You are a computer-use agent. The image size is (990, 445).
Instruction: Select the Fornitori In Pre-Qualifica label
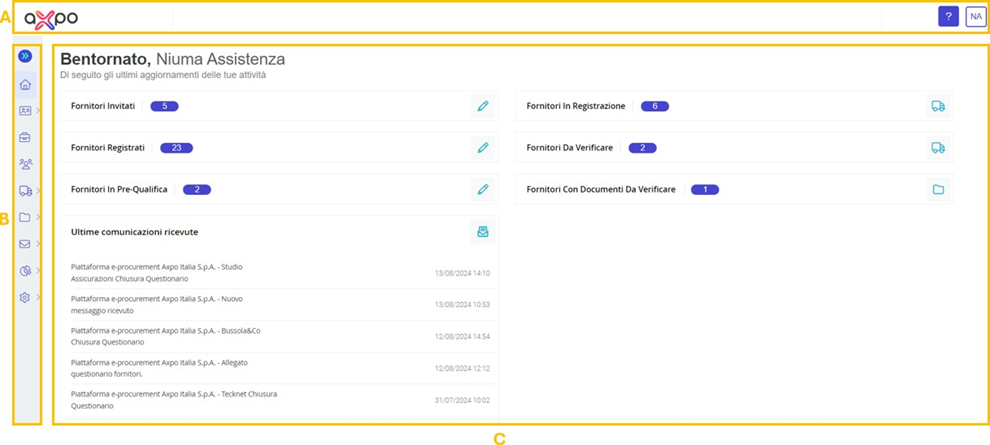[x=119, y=189]
